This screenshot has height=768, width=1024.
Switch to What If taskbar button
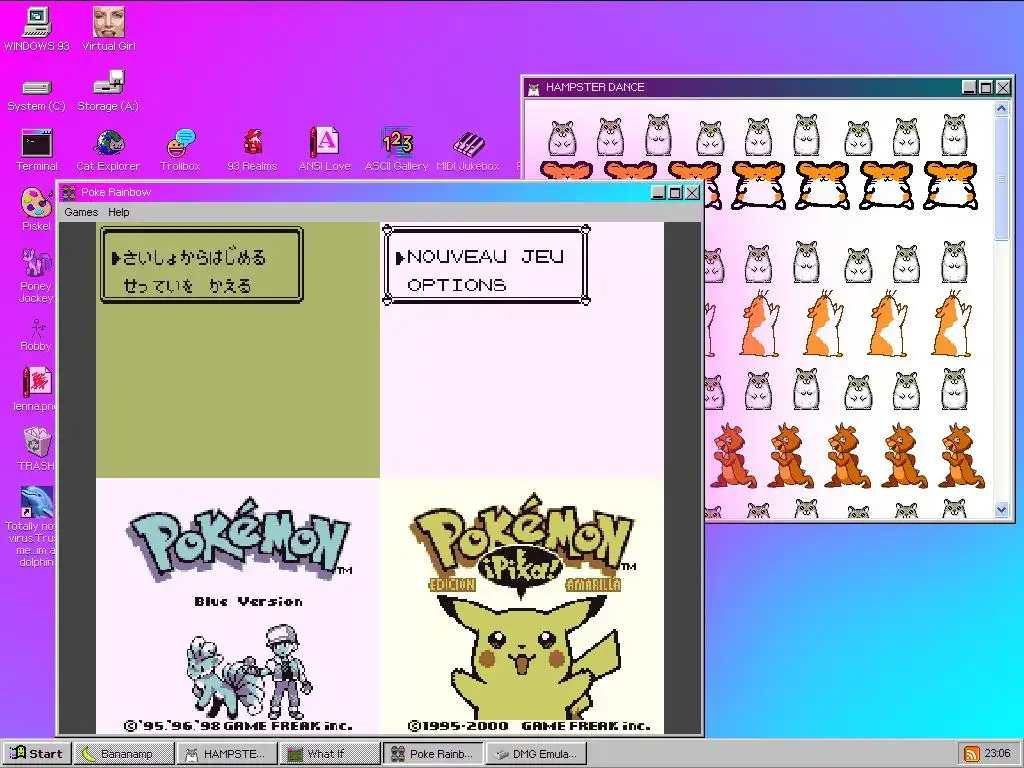(330, 753)
